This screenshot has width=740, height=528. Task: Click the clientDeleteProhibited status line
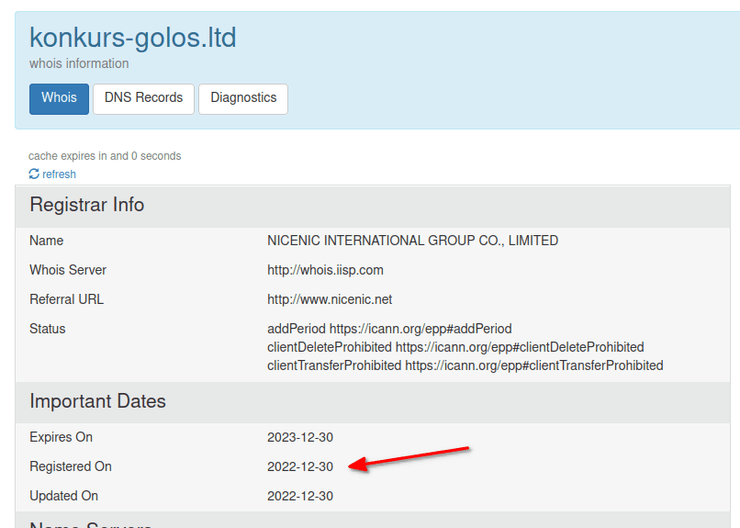pos(455,347)
